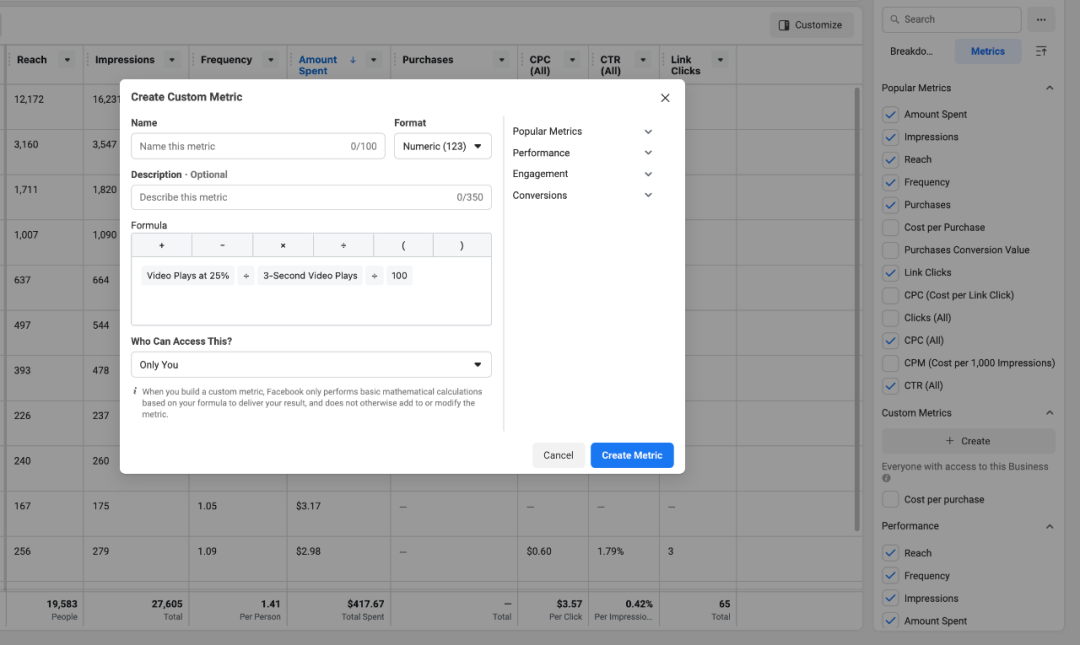Screen dimensions: 1080x645
Task: Uncheck the Link Clicks checkbox
Action: (x=891, y=273)
